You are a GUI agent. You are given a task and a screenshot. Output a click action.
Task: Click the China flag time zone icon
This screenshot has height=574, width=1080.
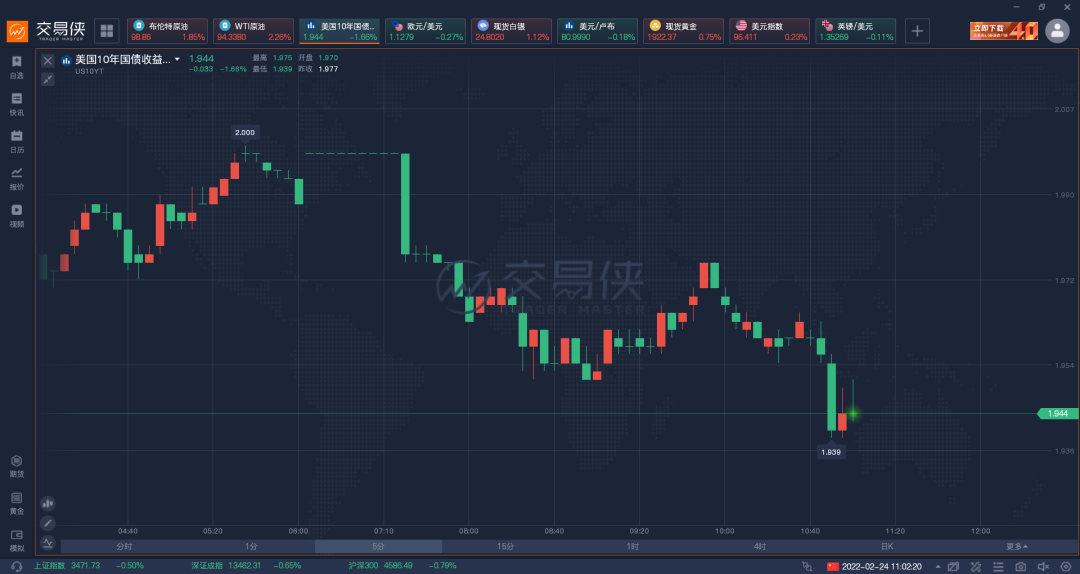pyautogui.click(x=833, y=566)
